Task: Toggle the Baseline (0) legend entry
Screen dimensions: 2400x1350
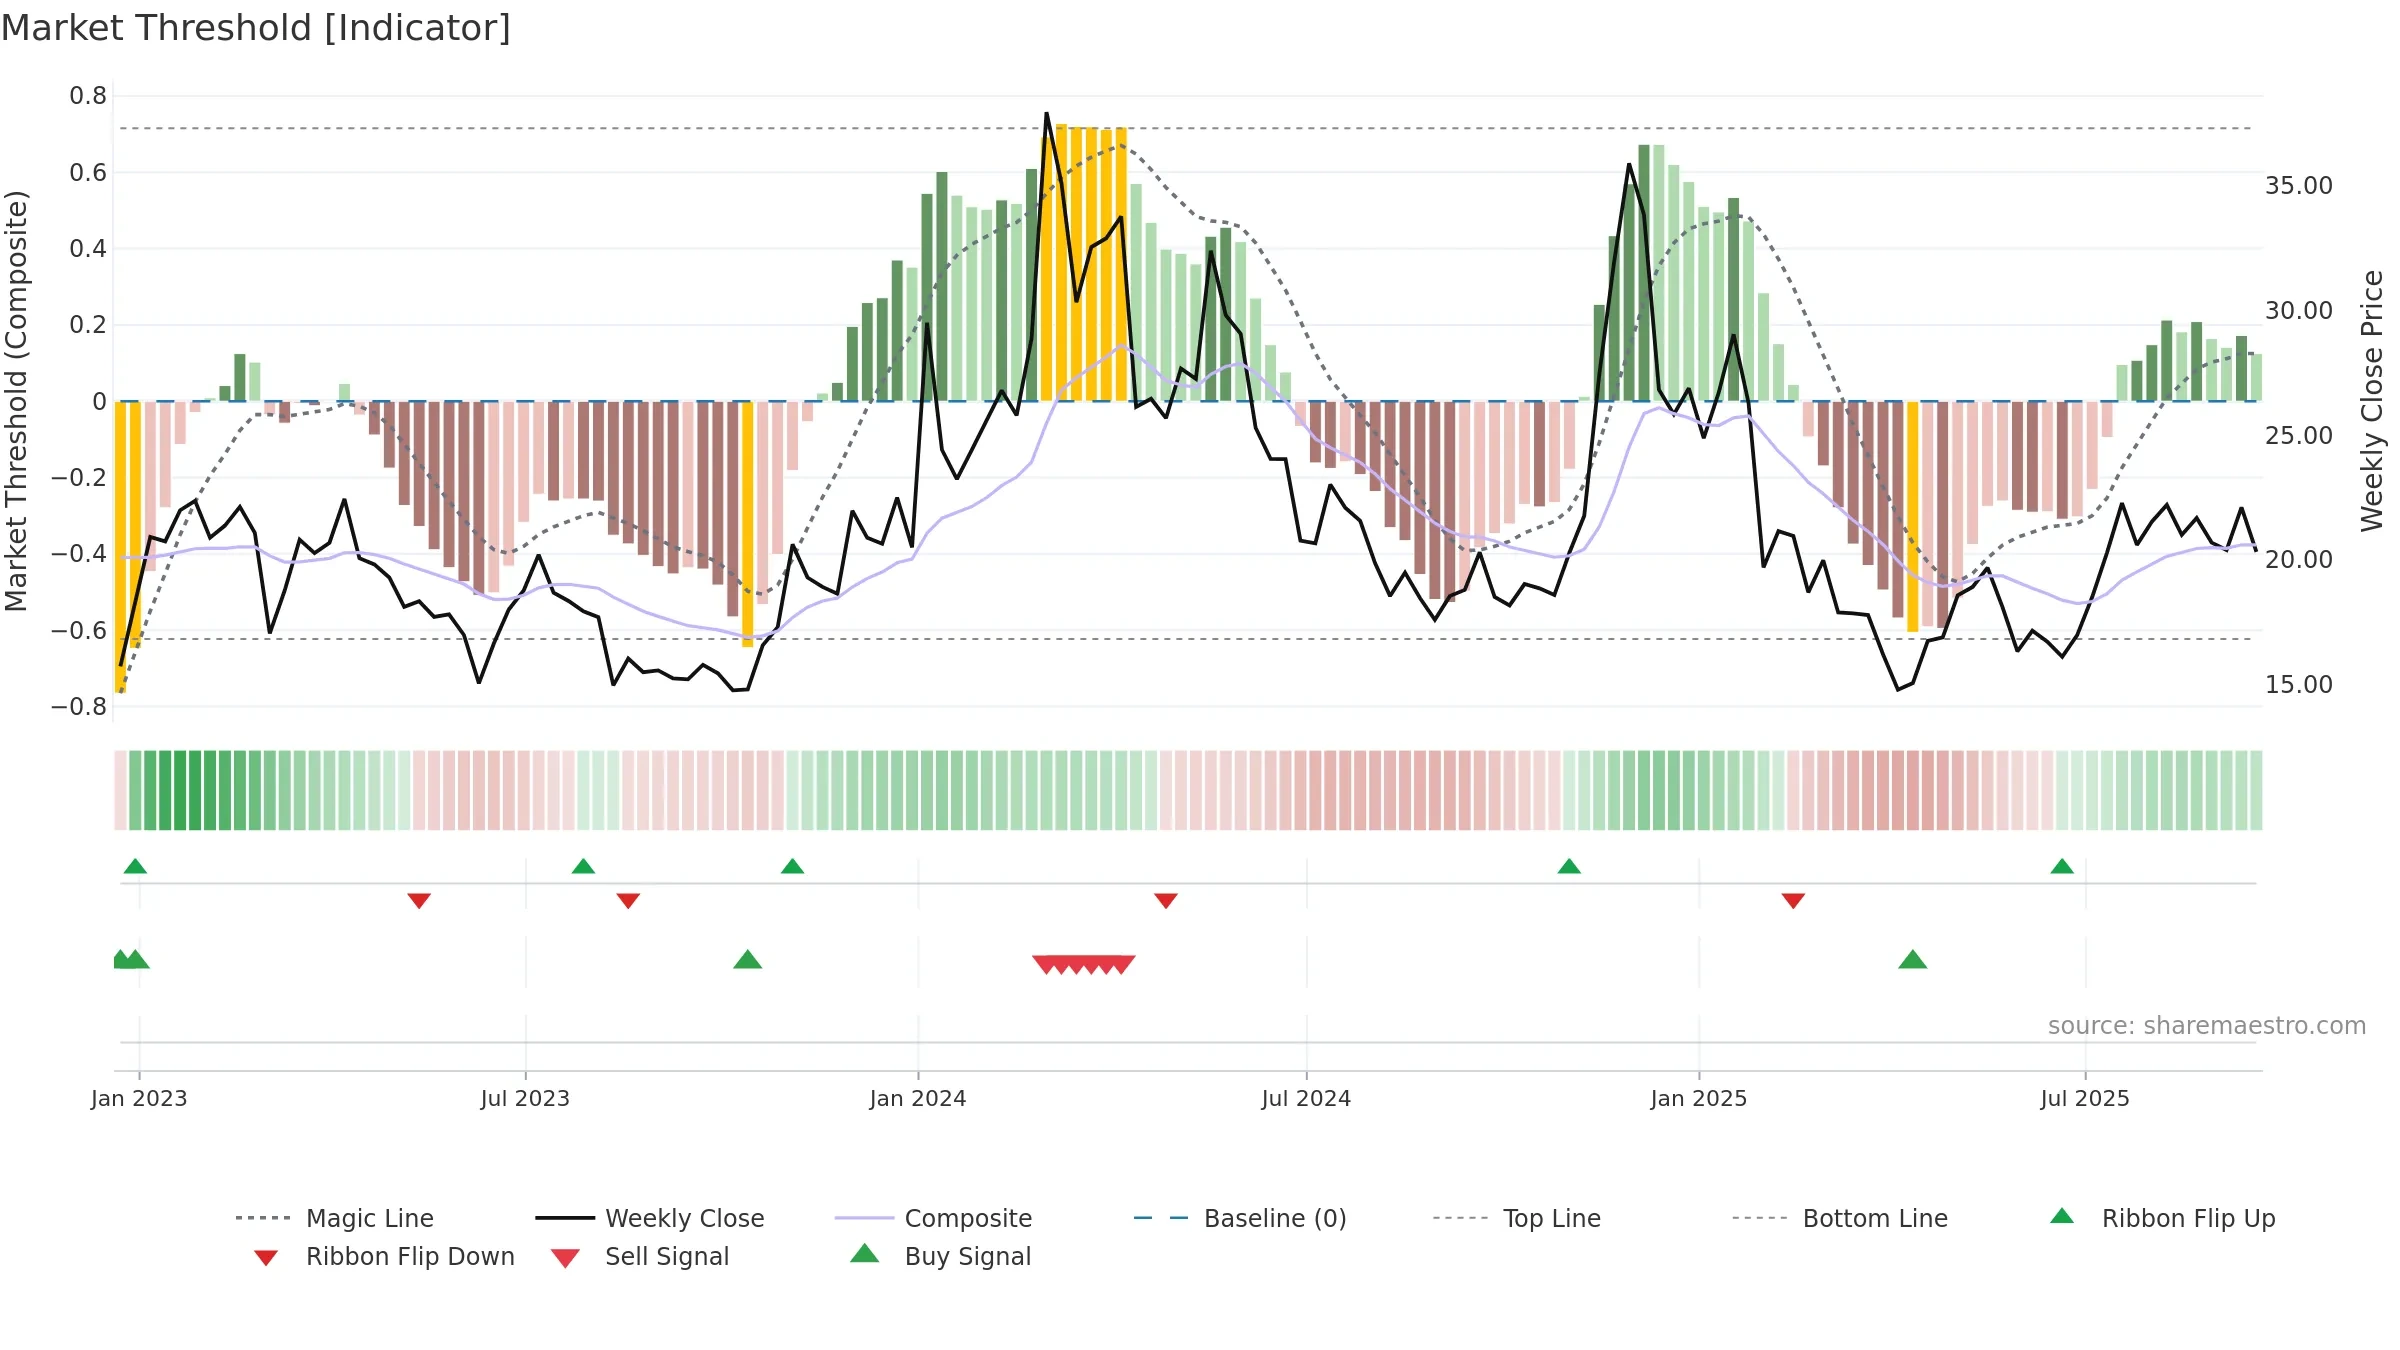Action: coord(1240,1218)
